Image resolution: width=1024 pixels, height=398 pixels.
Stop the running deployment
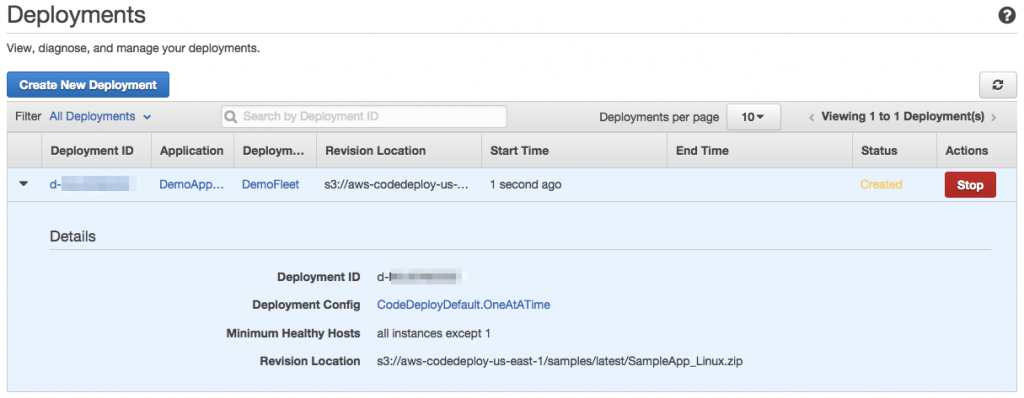point(970,185)
